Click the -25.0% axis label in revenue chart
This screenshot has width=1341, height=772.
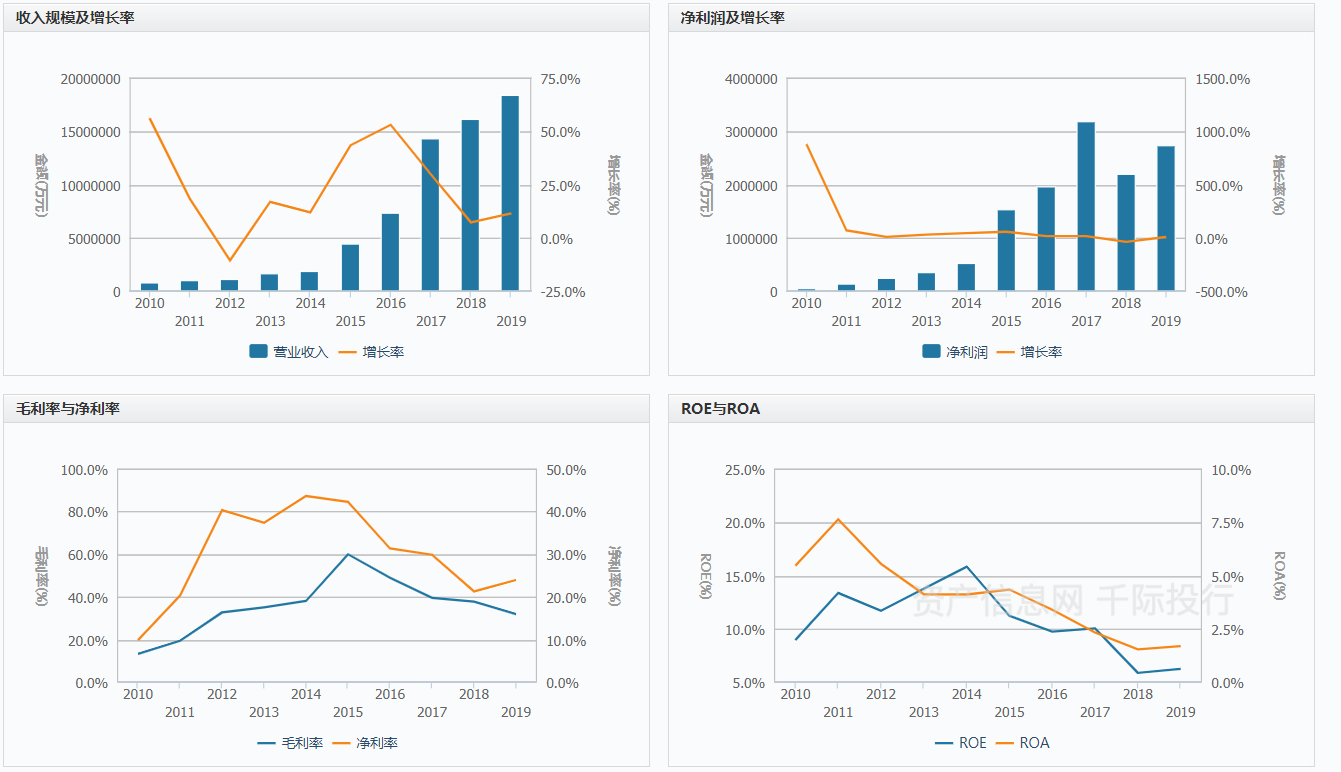(x=561, y=292)
